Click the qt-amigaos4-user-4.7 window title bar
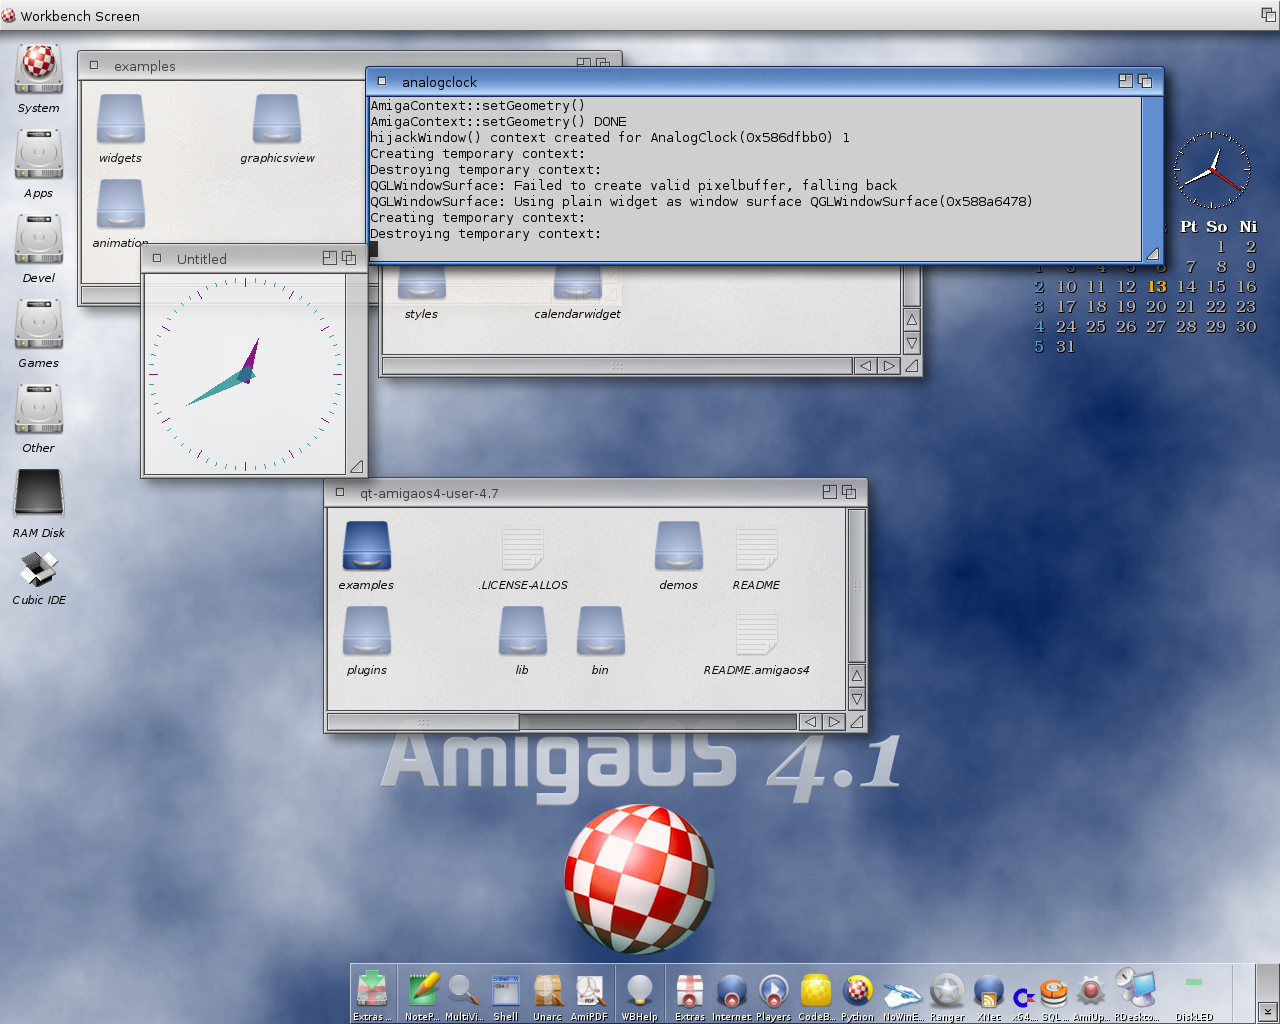Viewport: 1280px width, 1024px height. coord(595,492)
